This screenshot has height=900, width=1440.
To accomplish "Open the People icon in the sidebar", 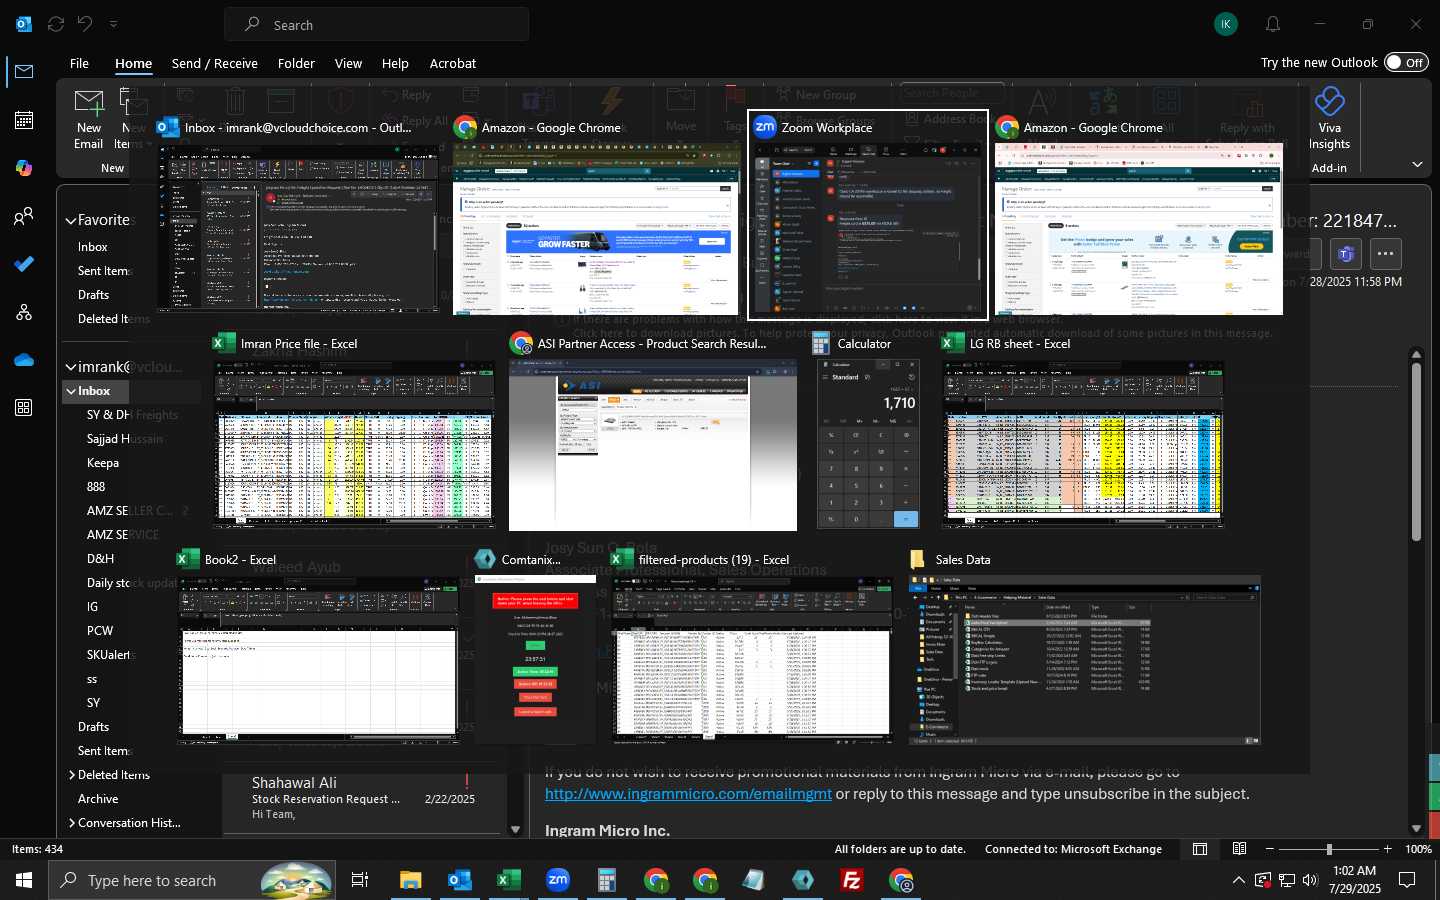I will (x=24, y=216).
